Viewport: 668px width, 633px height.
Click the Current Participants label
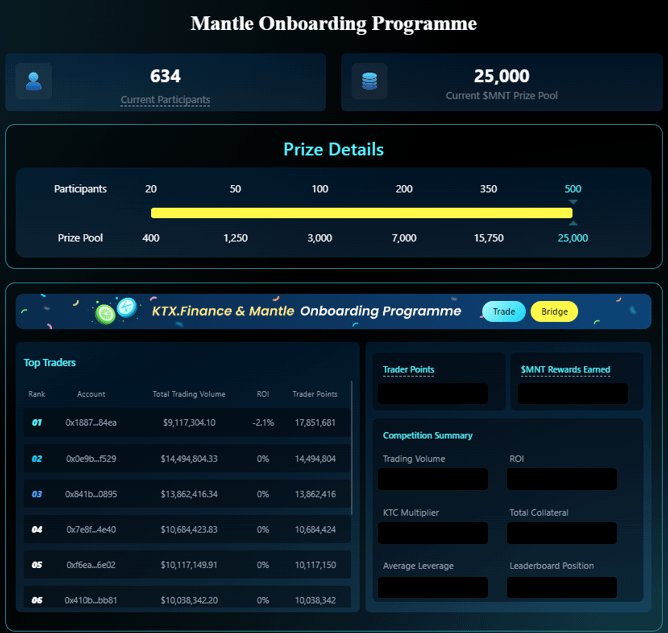tap(165, 100)
